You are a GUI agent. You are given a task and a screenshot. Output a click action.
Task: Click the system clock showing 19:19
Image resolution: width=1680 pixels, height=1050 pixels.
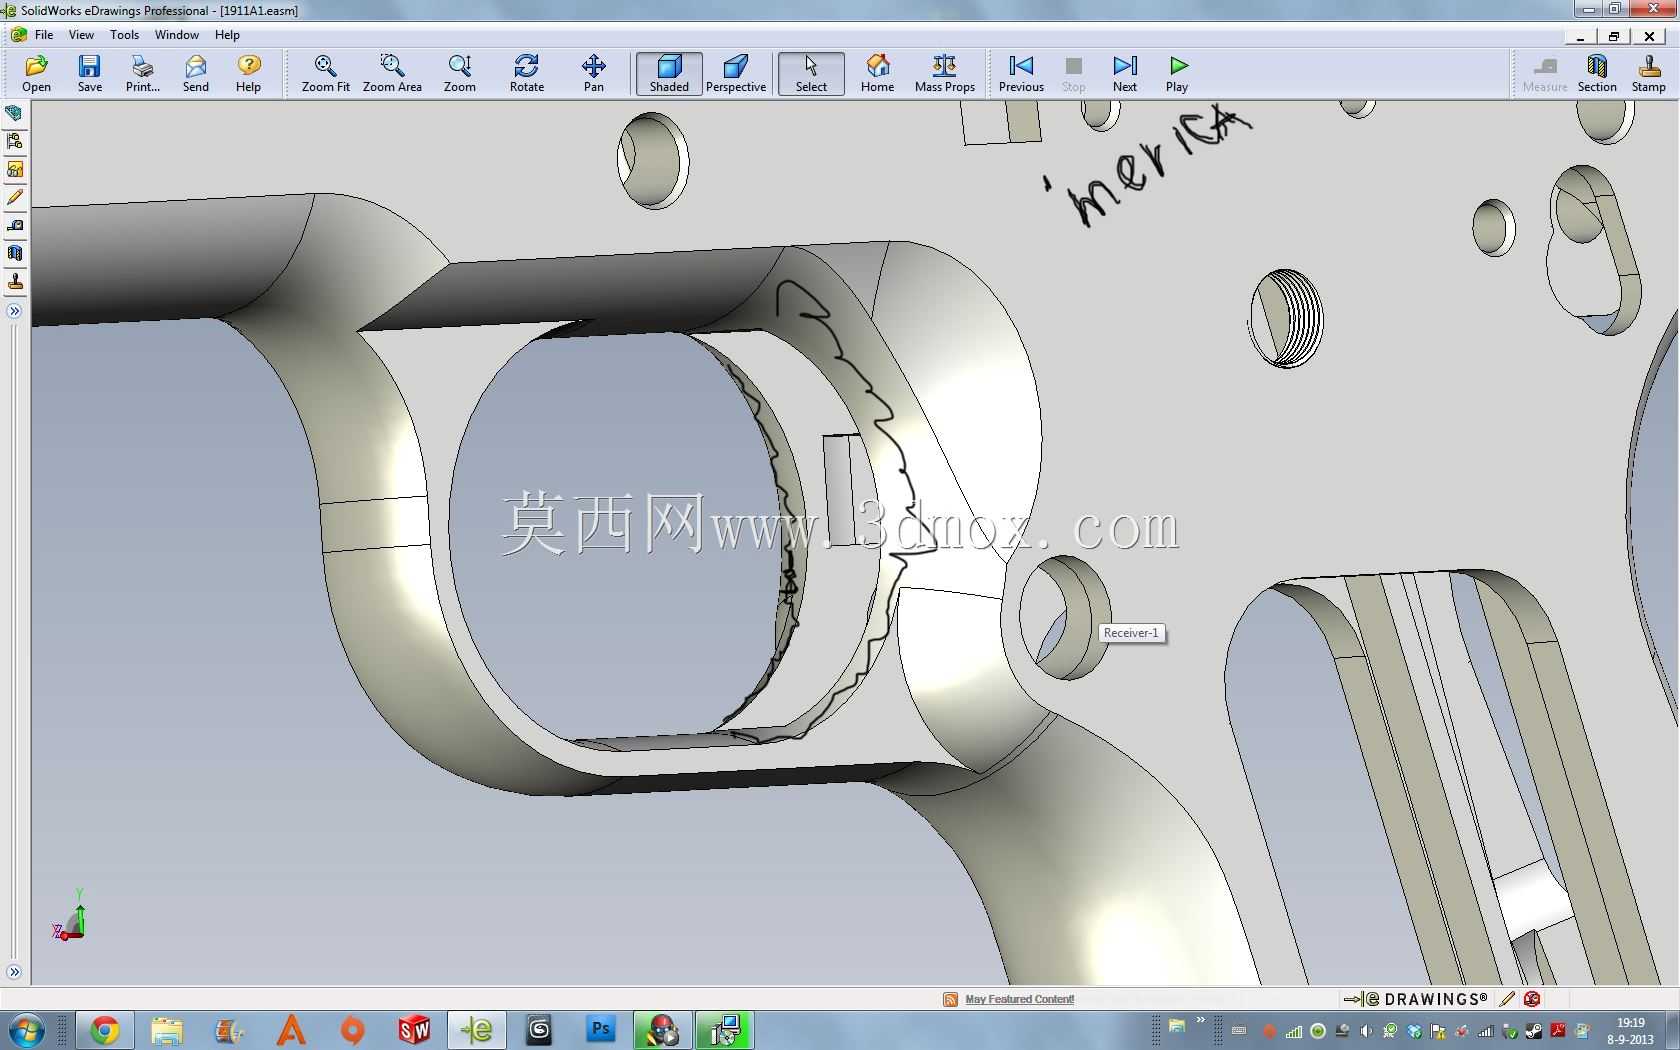[1631, 1031]
